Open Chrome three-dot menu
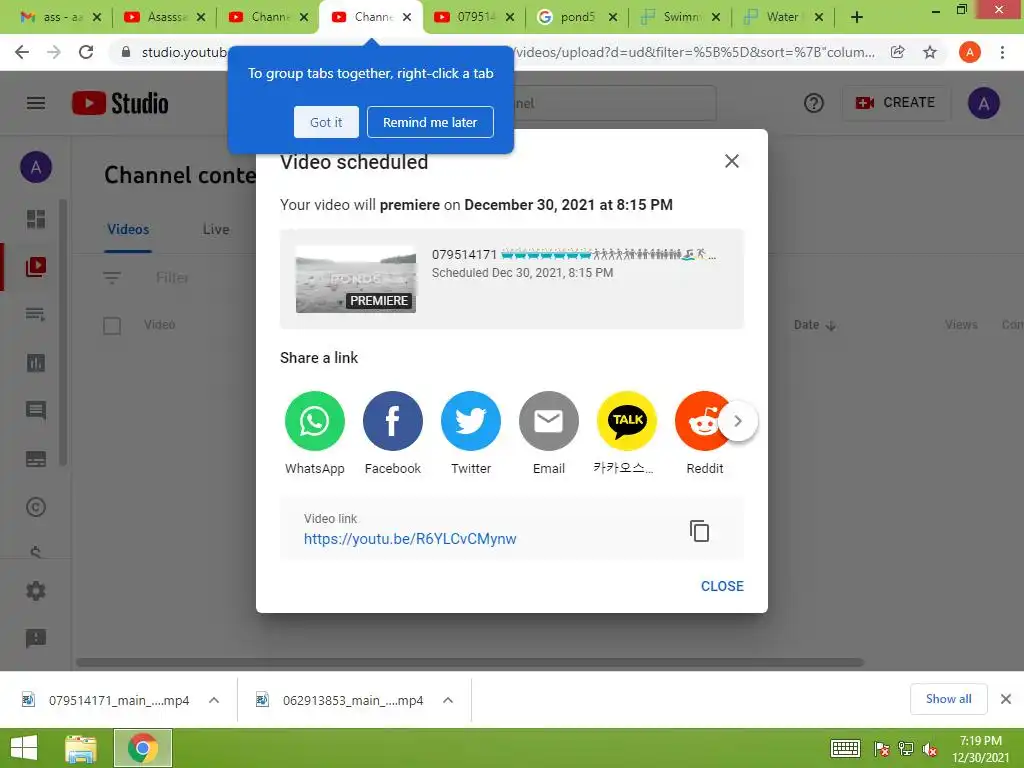The width and height of the screenshot is (1024, 768). 1002,52
